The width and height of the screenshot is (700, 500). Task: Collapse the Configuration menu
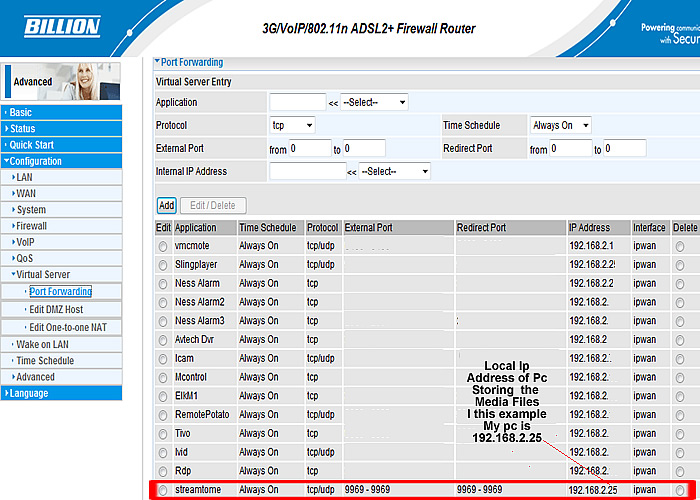click(x=62, y=161)
